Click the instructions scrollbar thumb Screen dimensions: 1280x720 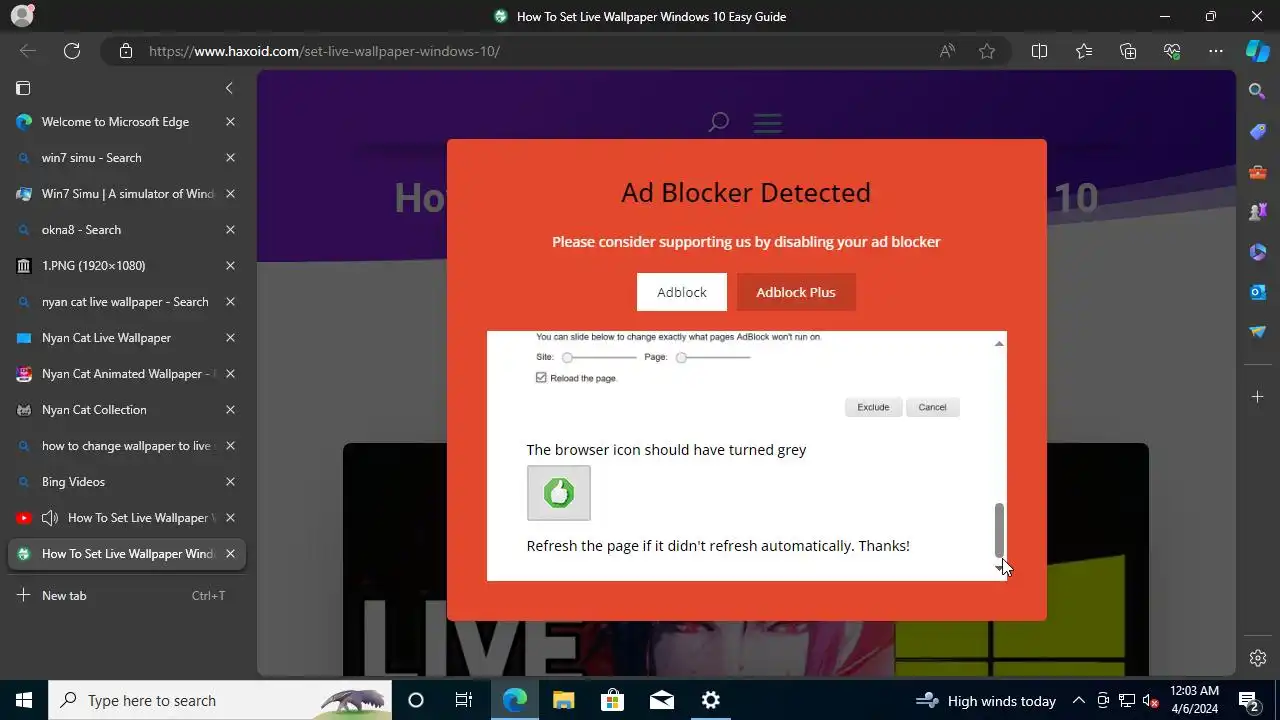pyautogui.click(x=998, y=530)
